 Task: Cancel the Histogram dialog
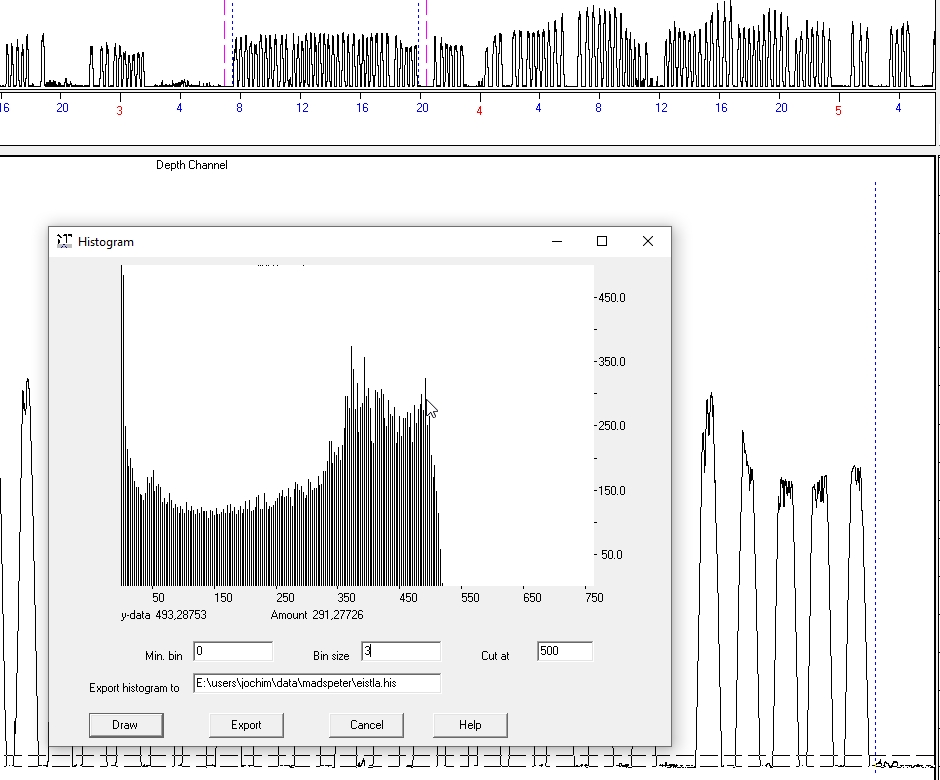point(366,725)
